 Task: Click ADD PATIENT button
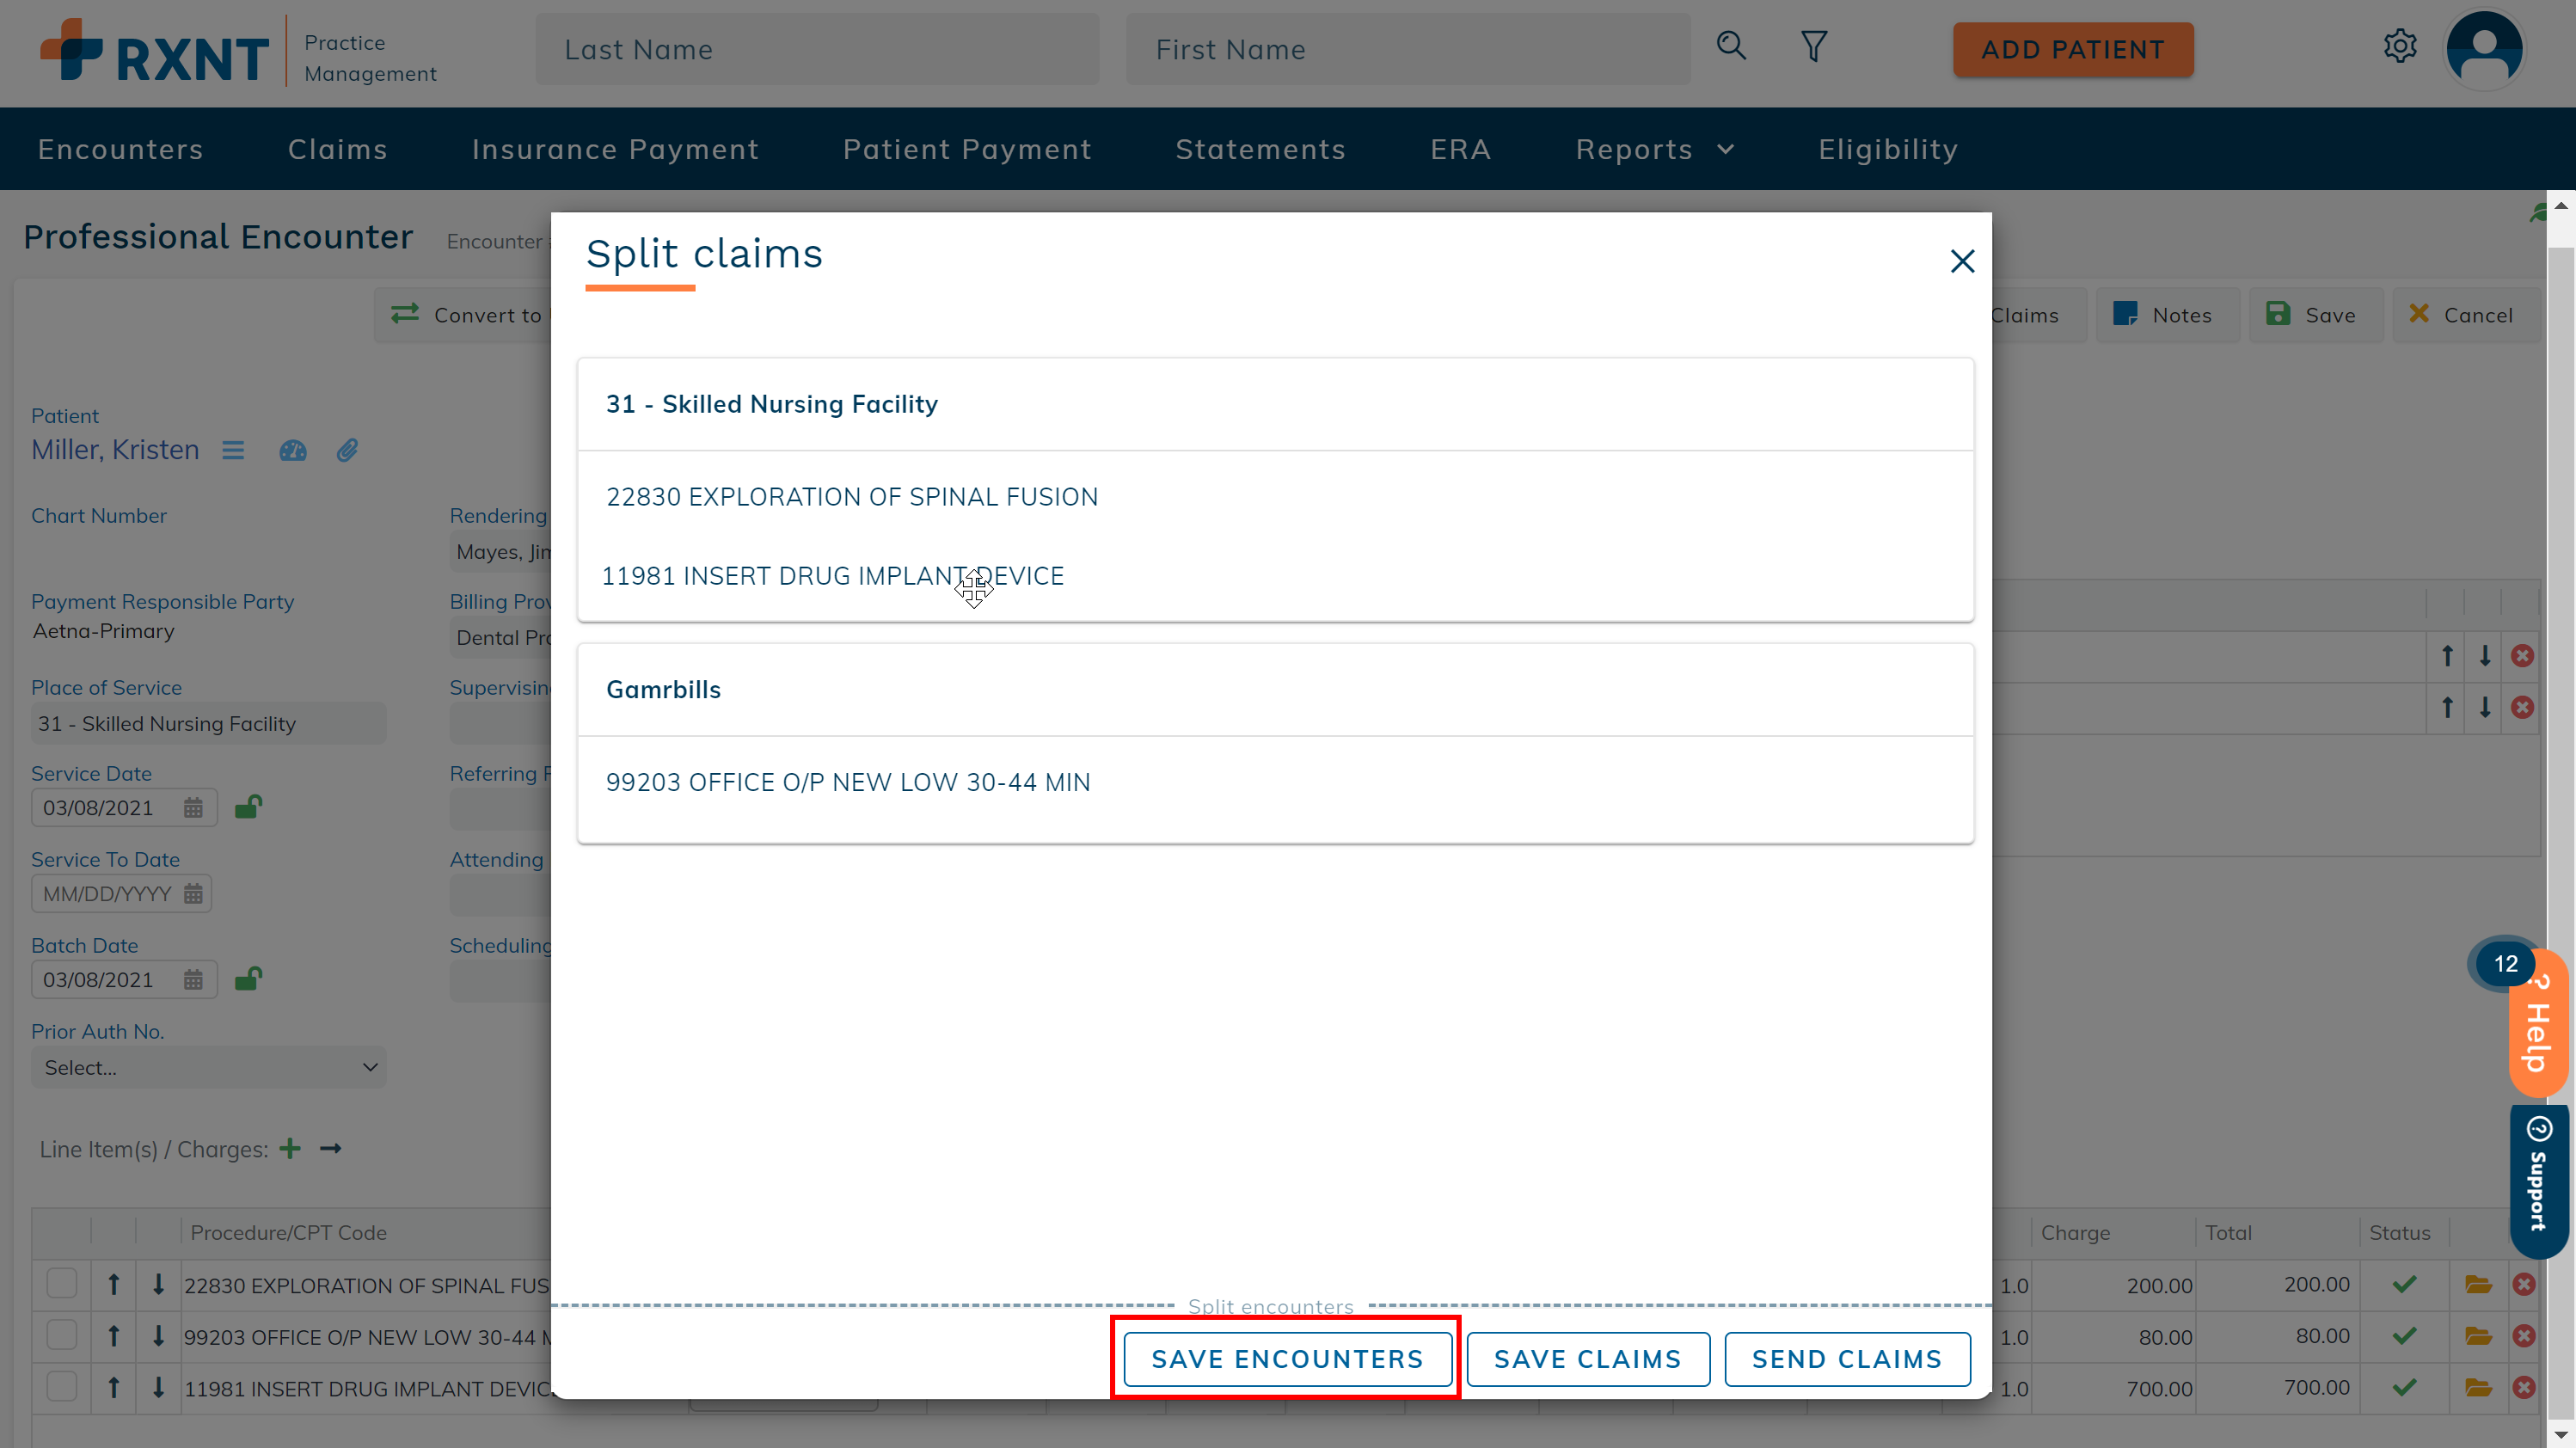[2073, 49]
